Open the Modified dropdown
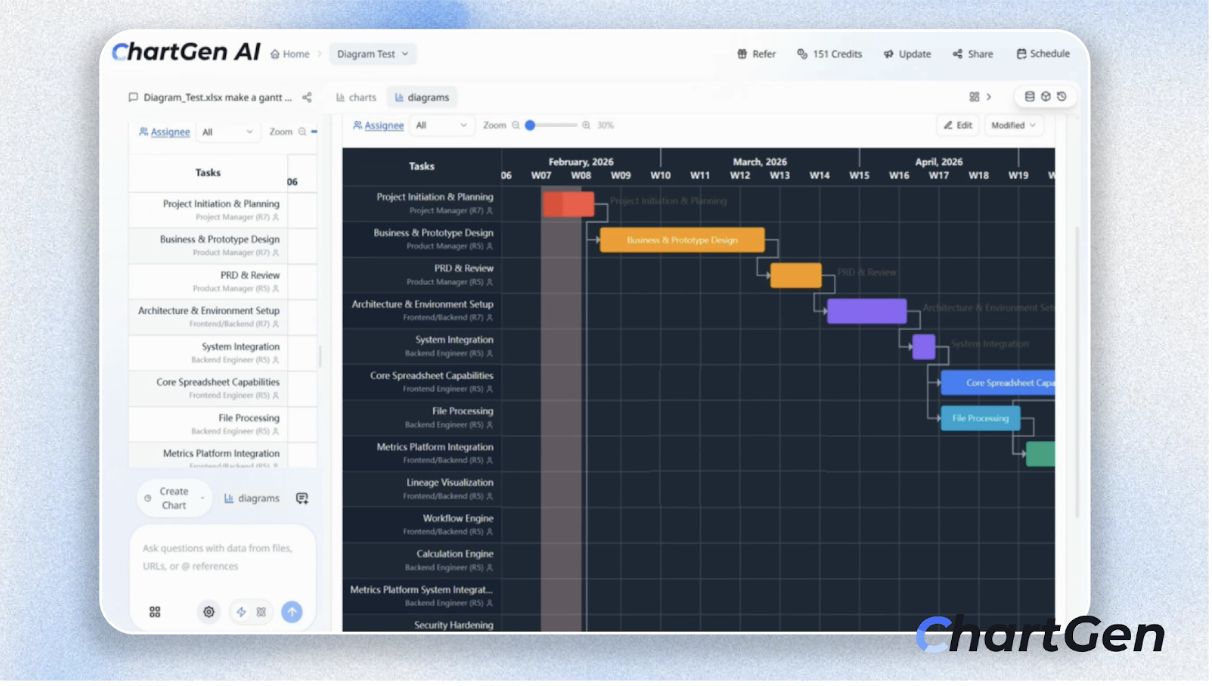The image size is (1212, 686). (x=1014, y=126)
